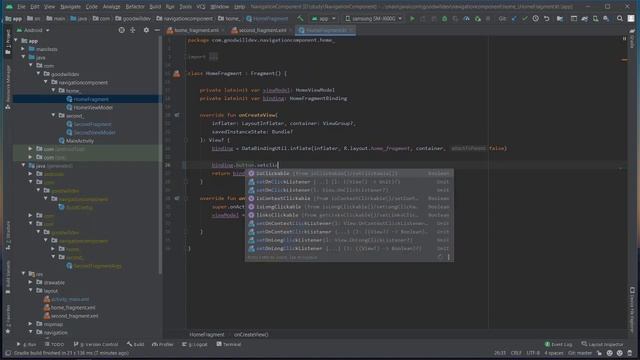Open the Resource Manager side tool button
640x360 pixels.
8,86
